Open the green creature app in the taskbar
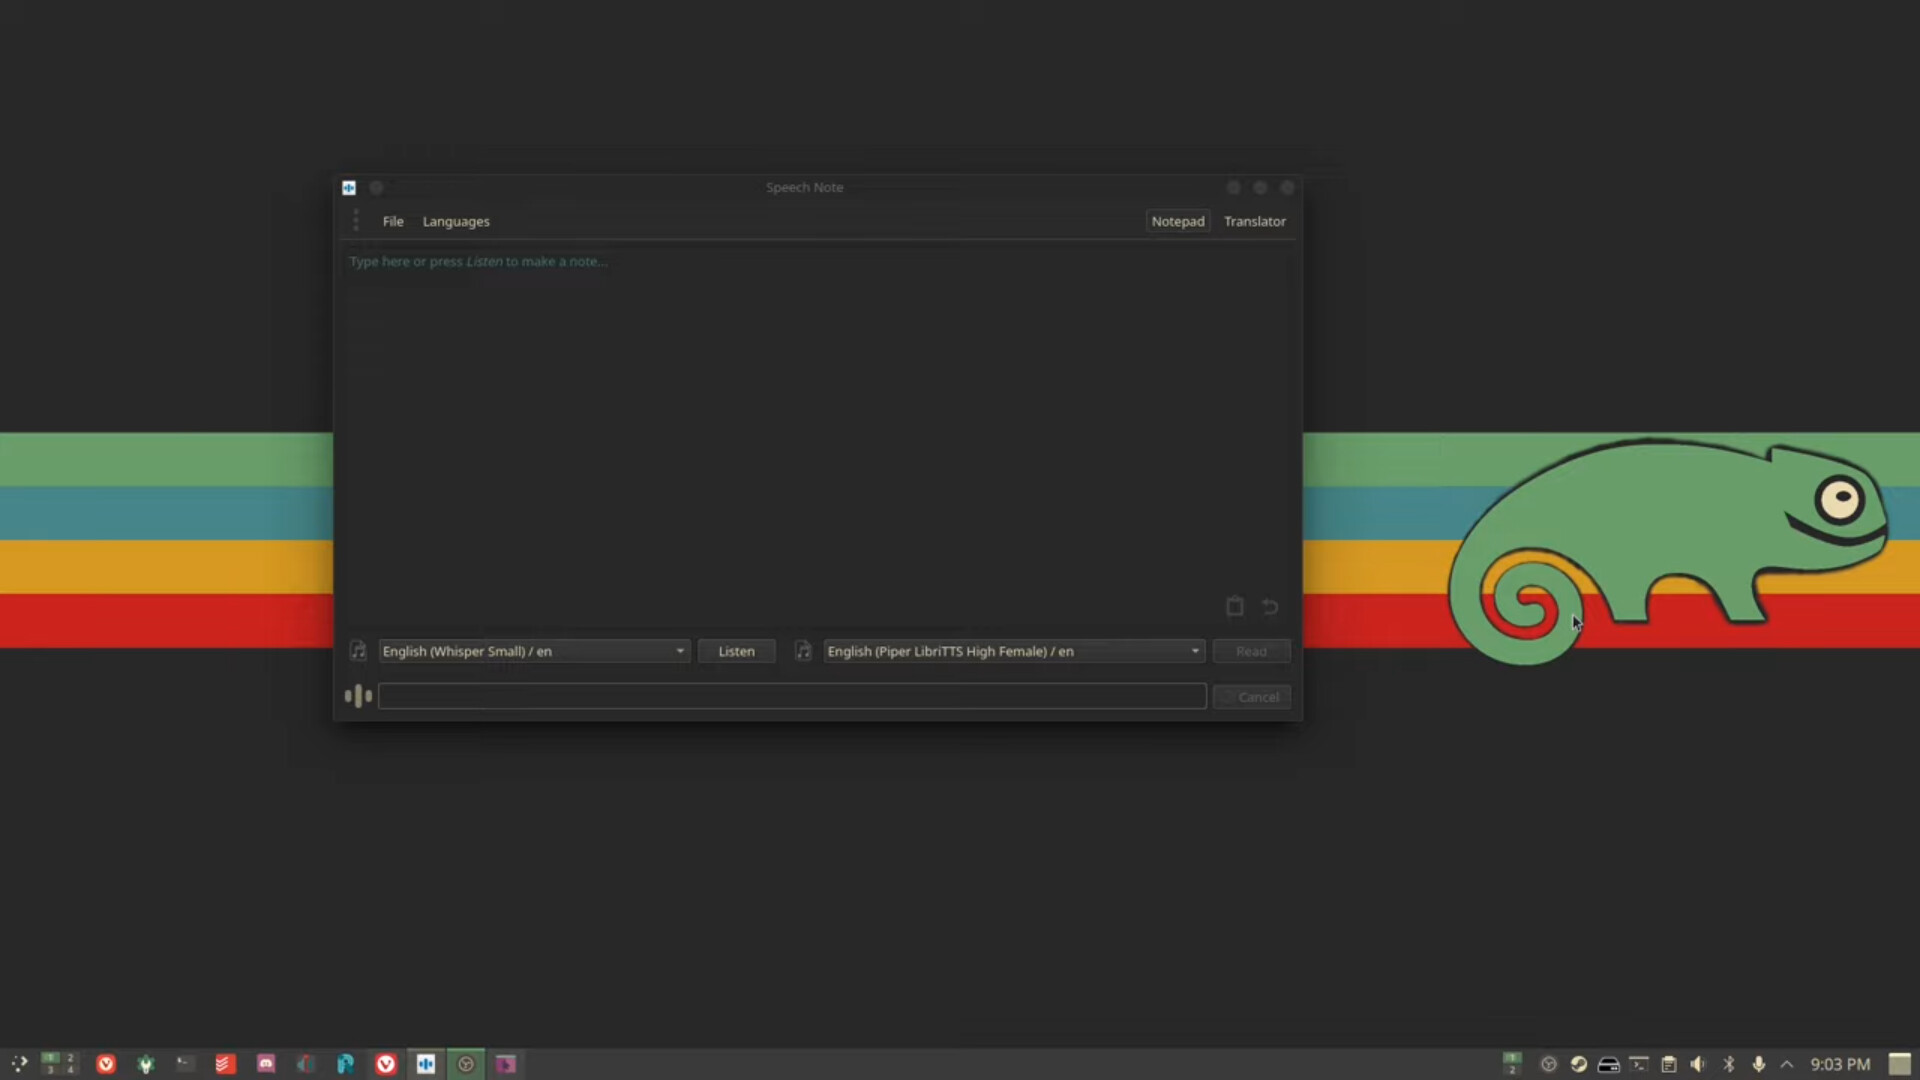The image size is (1920, 1080). coord(146,1064)
